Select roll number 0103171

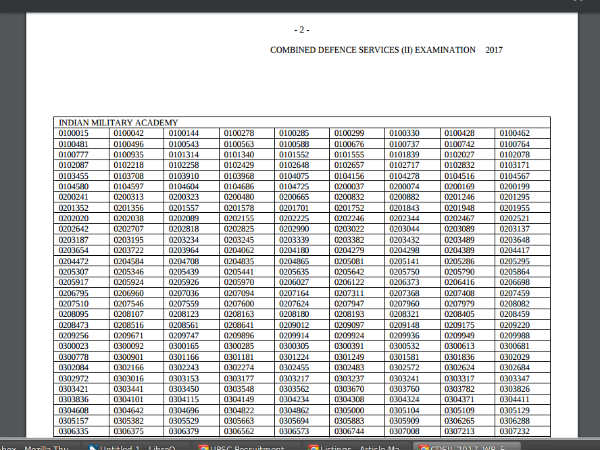[x=515, y=165]
